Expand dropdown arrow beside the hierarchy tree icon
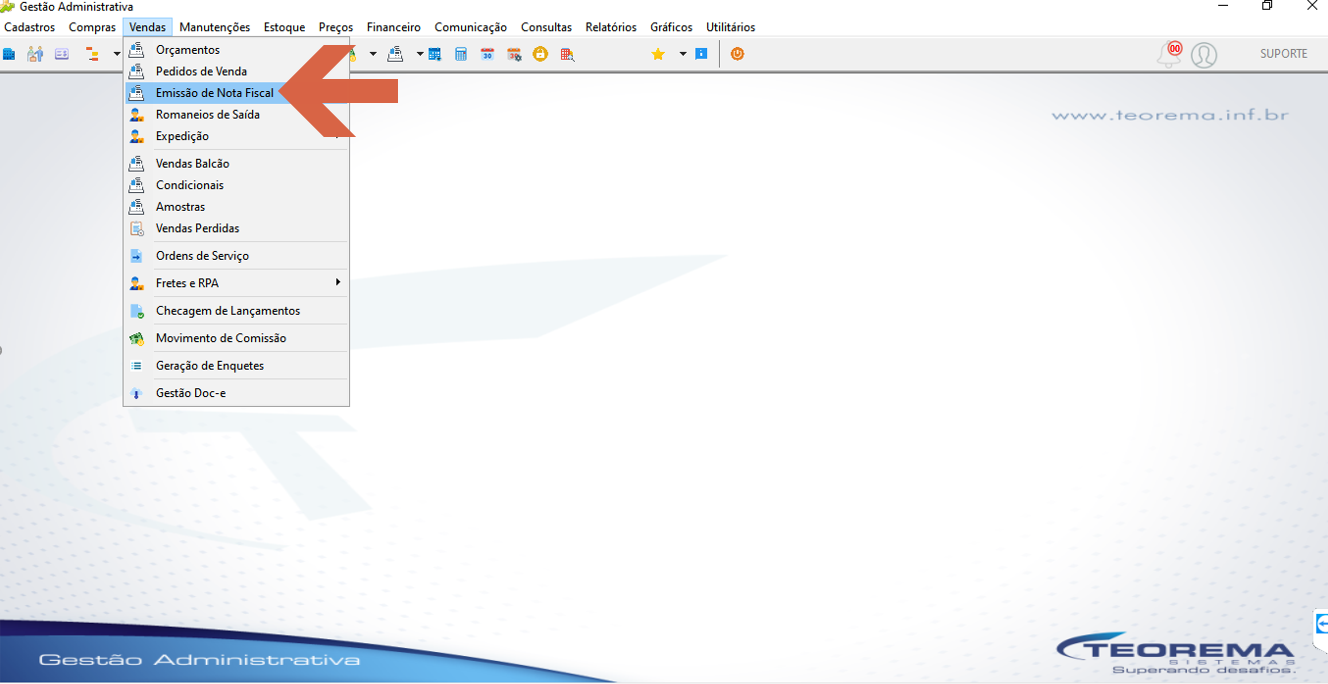 pyautogui.click(x=116, y=54)
